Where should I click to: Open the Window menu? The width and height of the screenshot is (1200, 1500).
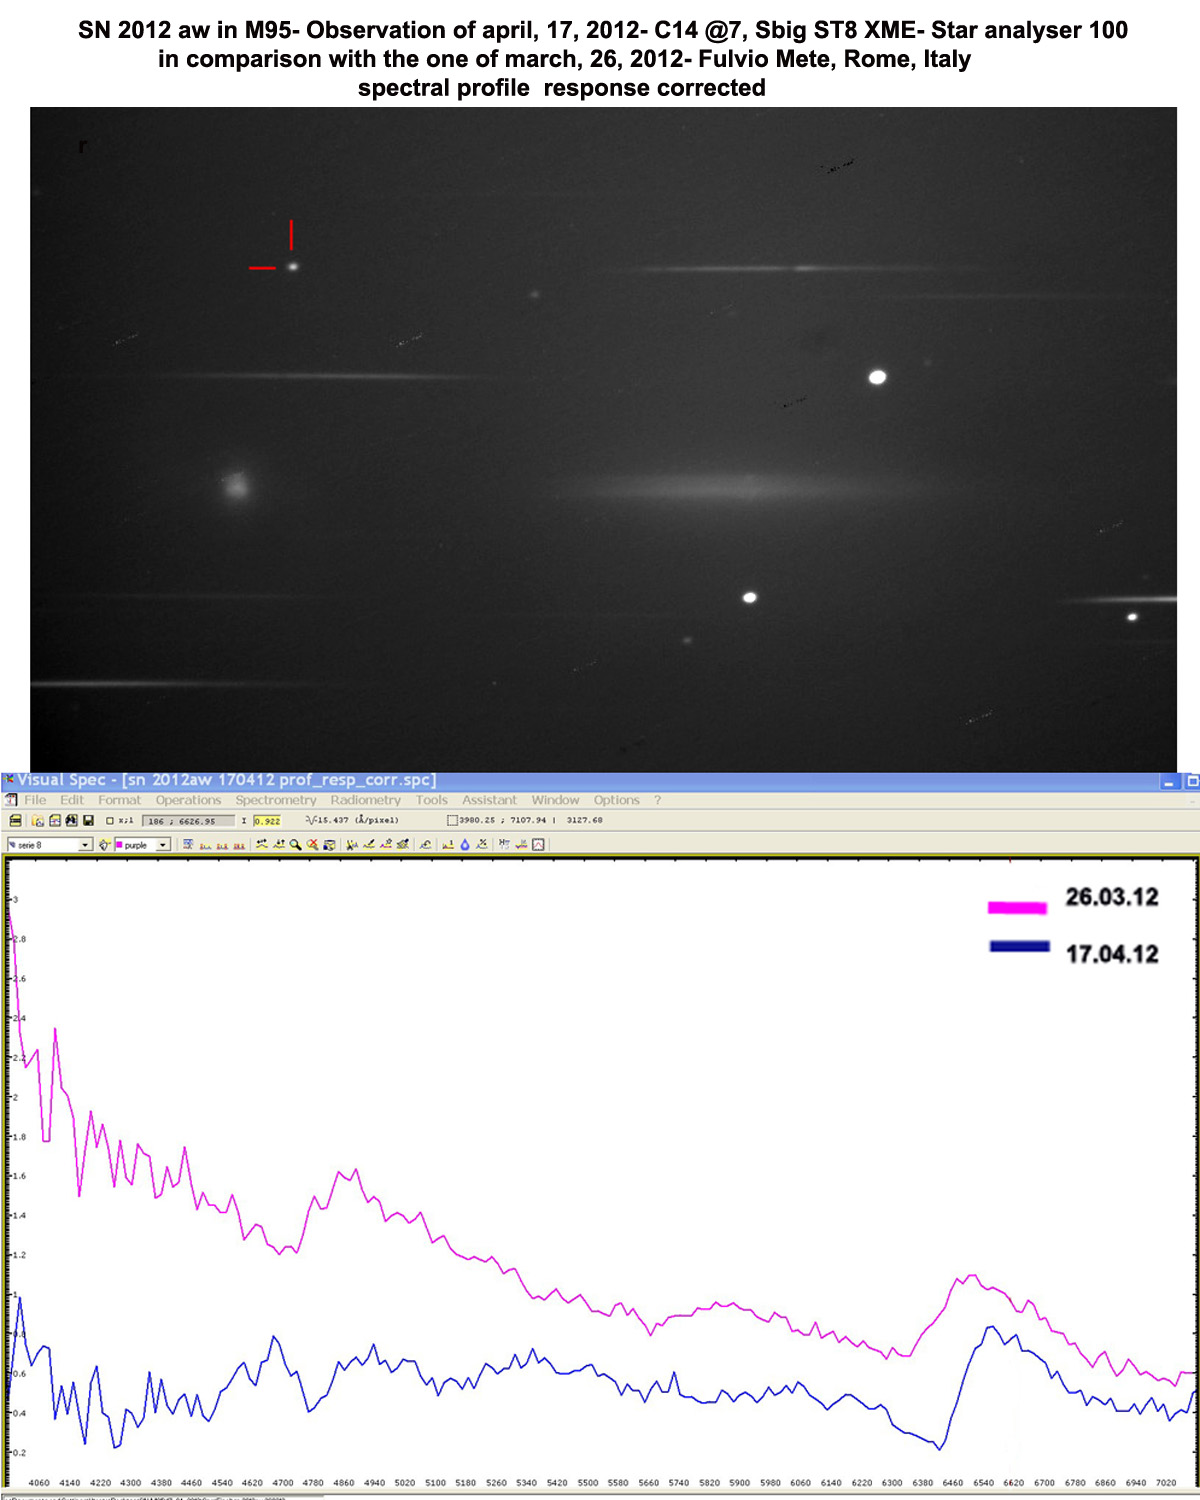(x=555, y=800)
